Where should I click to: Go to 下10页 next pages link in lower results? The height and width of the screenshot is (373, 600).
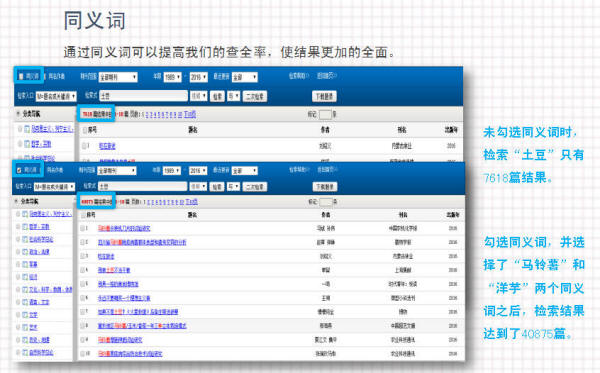(192, 202)
